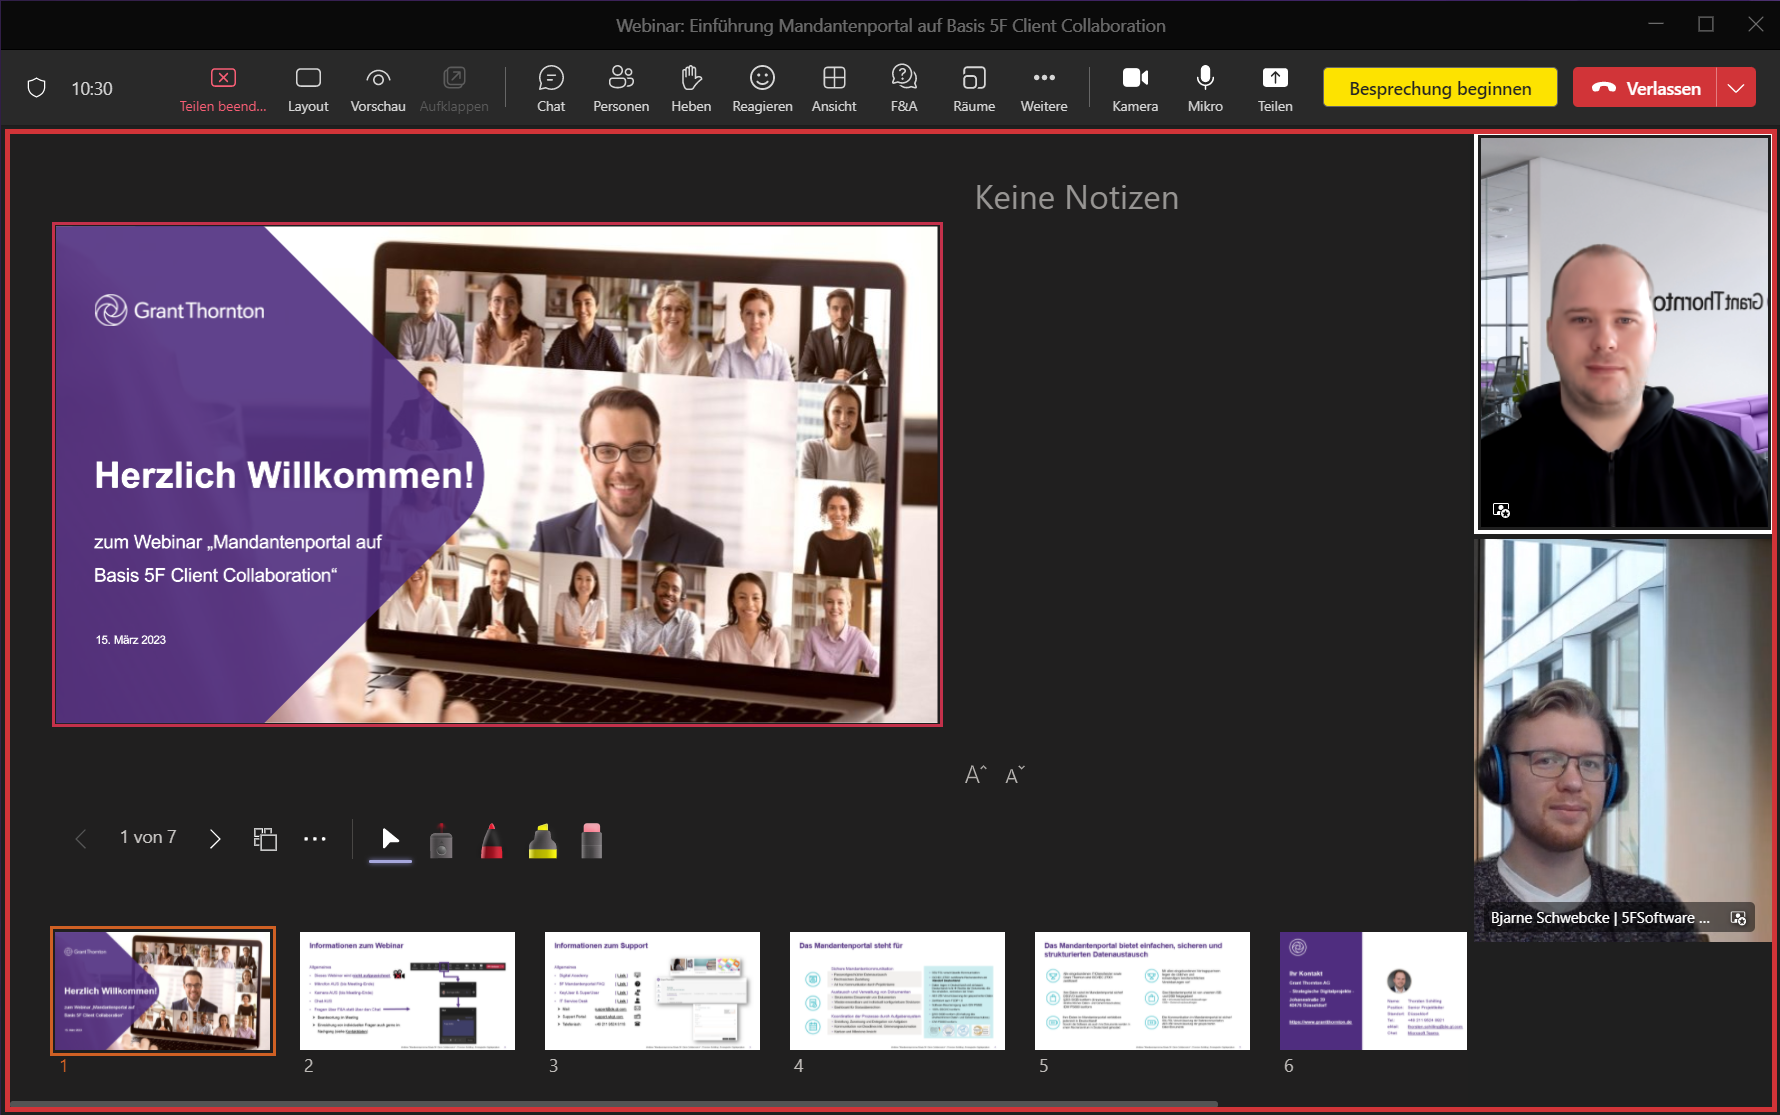
Task: Leave the meeting with Verlassen
Action: (x=1645, y=88)
